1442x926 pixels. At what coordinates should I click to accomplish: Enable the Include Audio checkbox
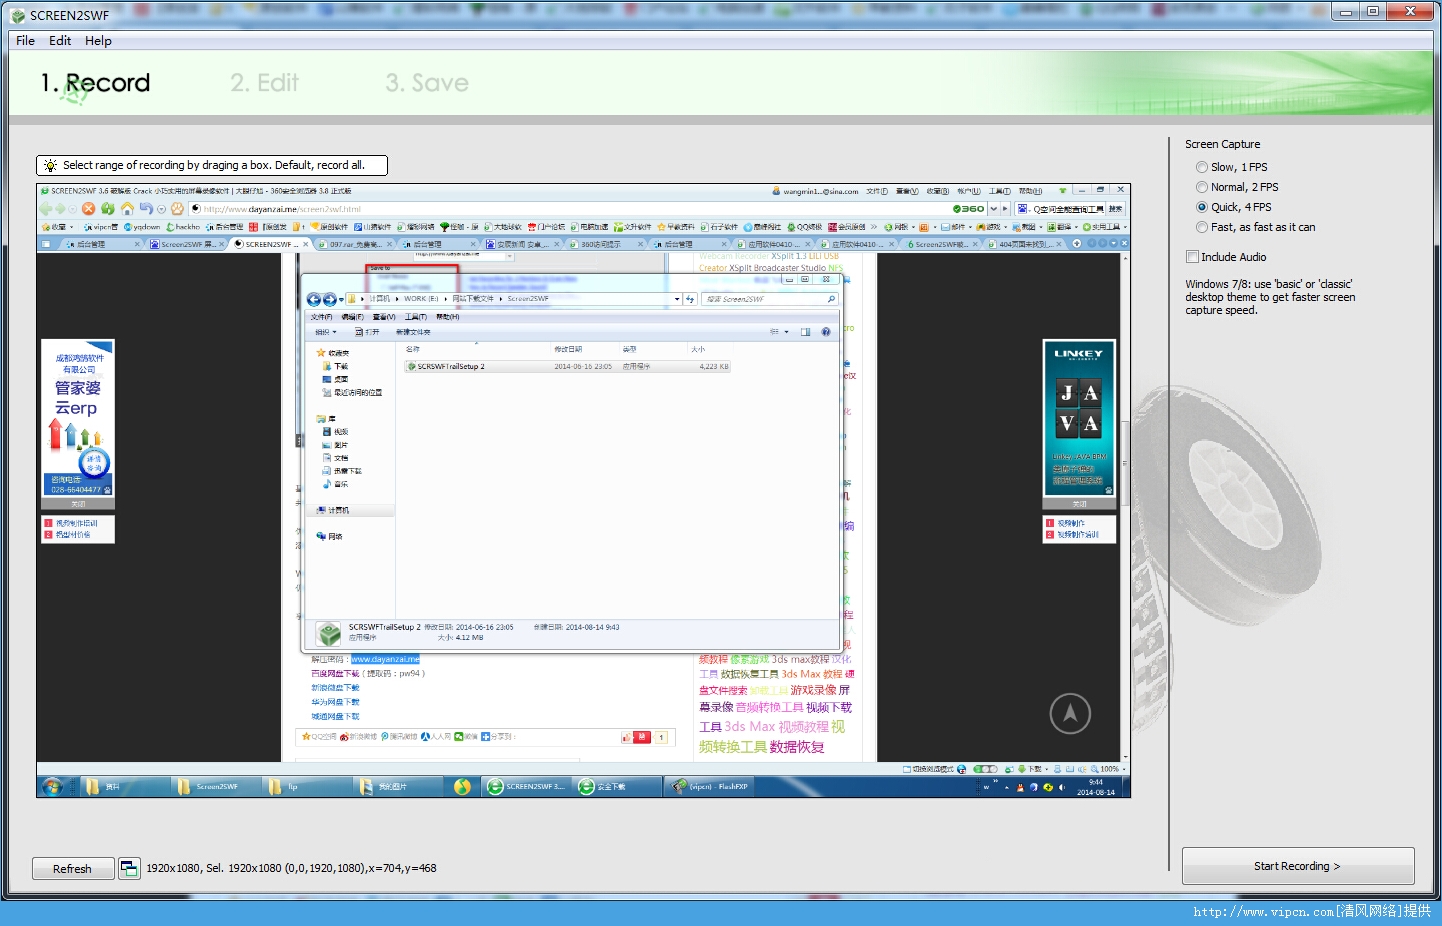(x=1192, y=257)
